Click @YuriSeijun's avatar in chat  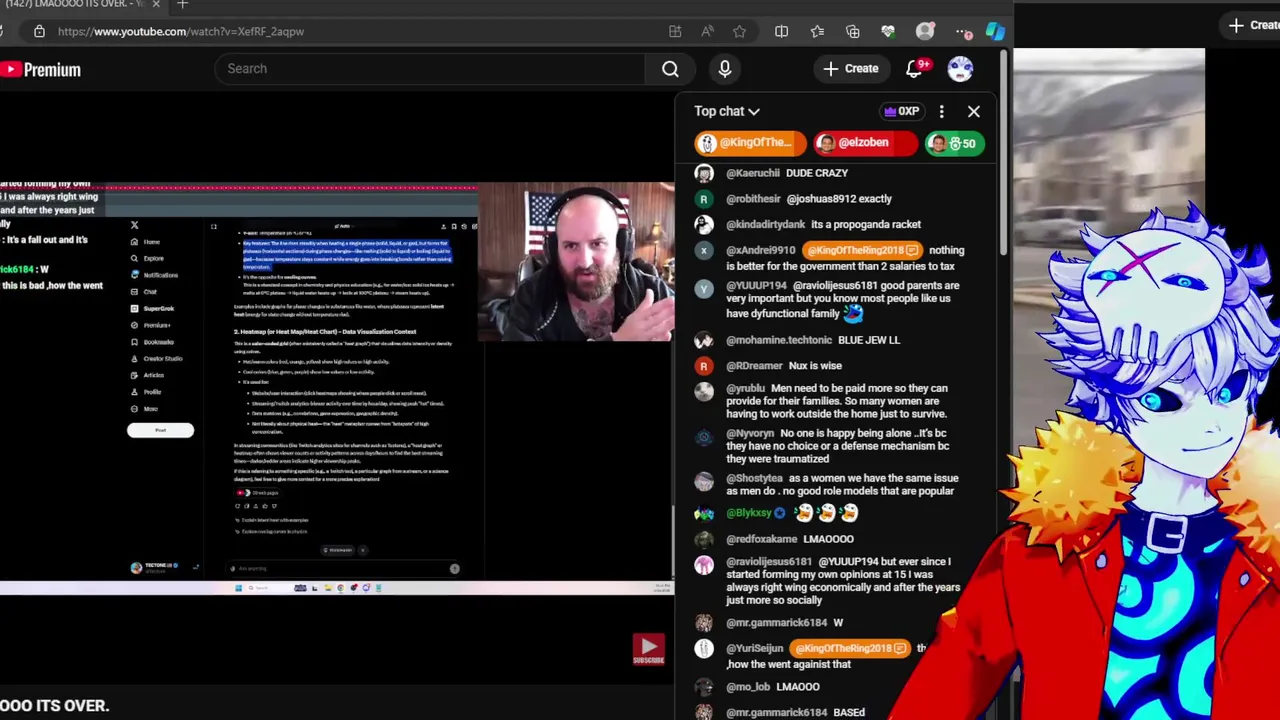pyautogui.click(x=704, y=648)
